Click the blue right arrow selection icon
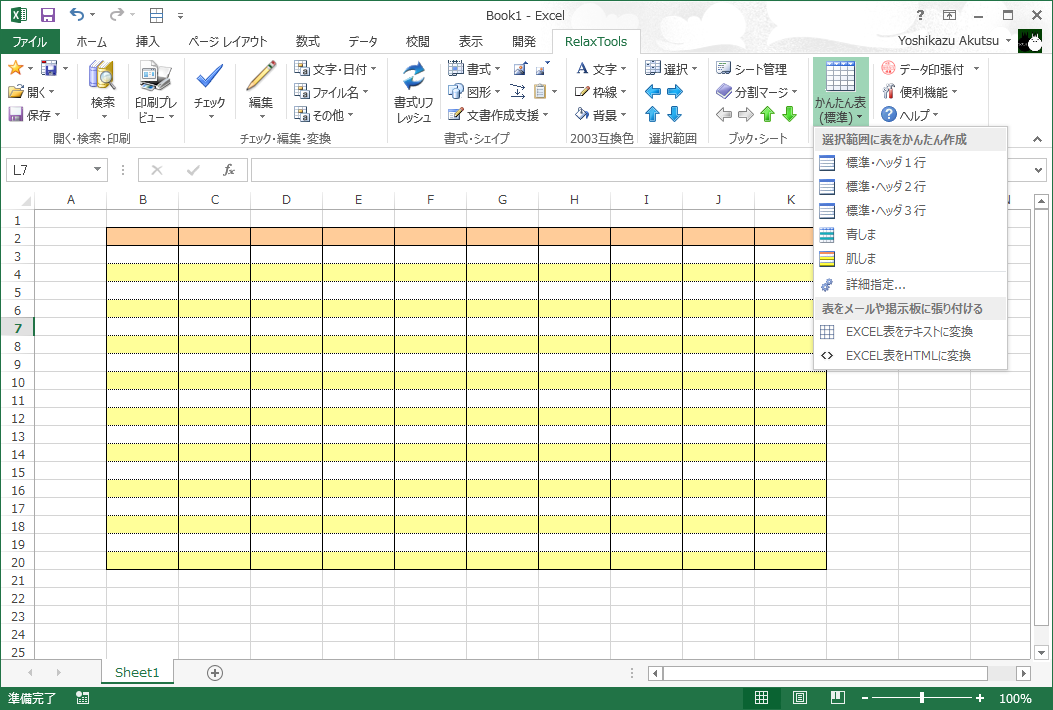The image size is (1053, 710). (676, 91)
